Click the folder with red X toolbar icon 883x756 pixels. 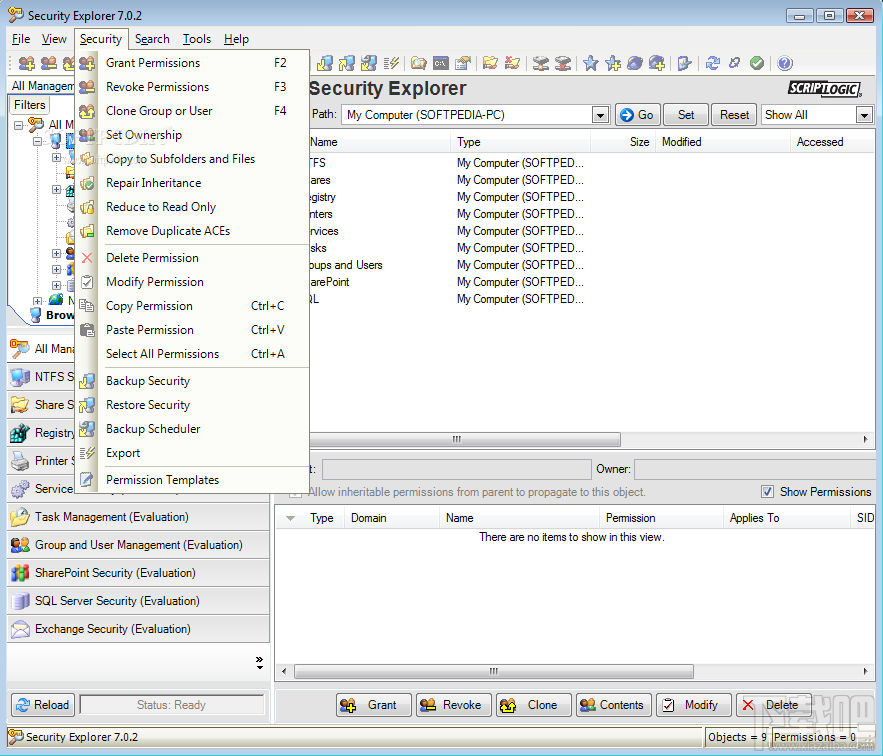512,63
